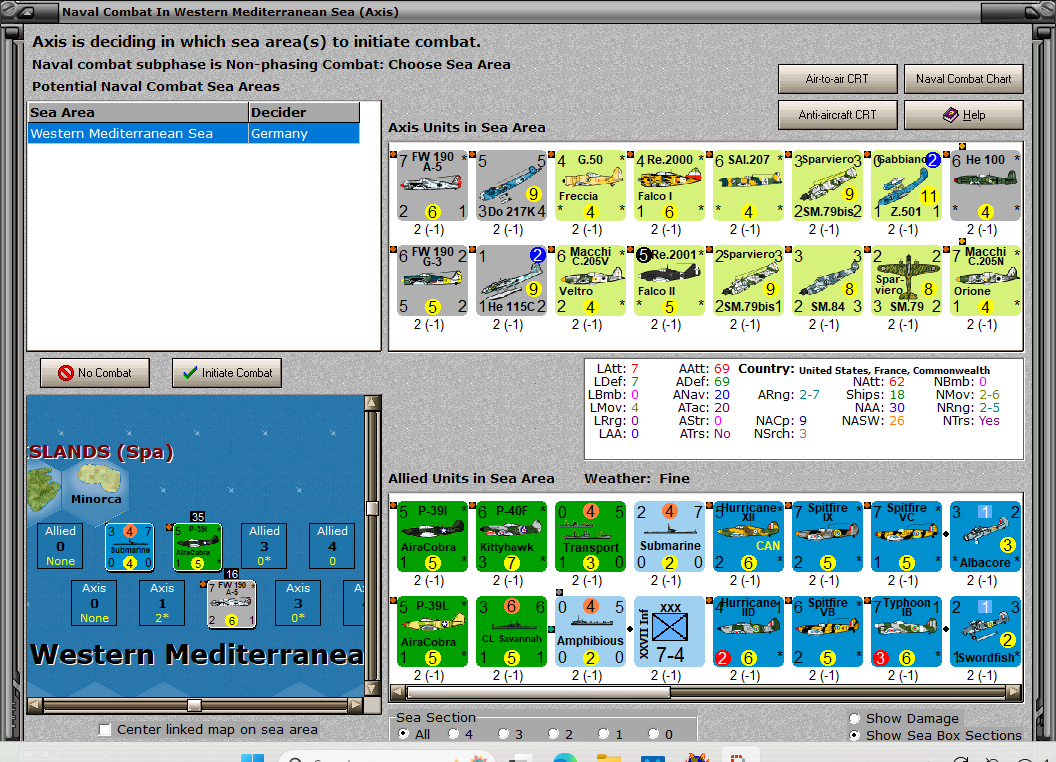Choose Show Sea Box Sections option
Screen dimensions: 1056x762
(855, 735)
